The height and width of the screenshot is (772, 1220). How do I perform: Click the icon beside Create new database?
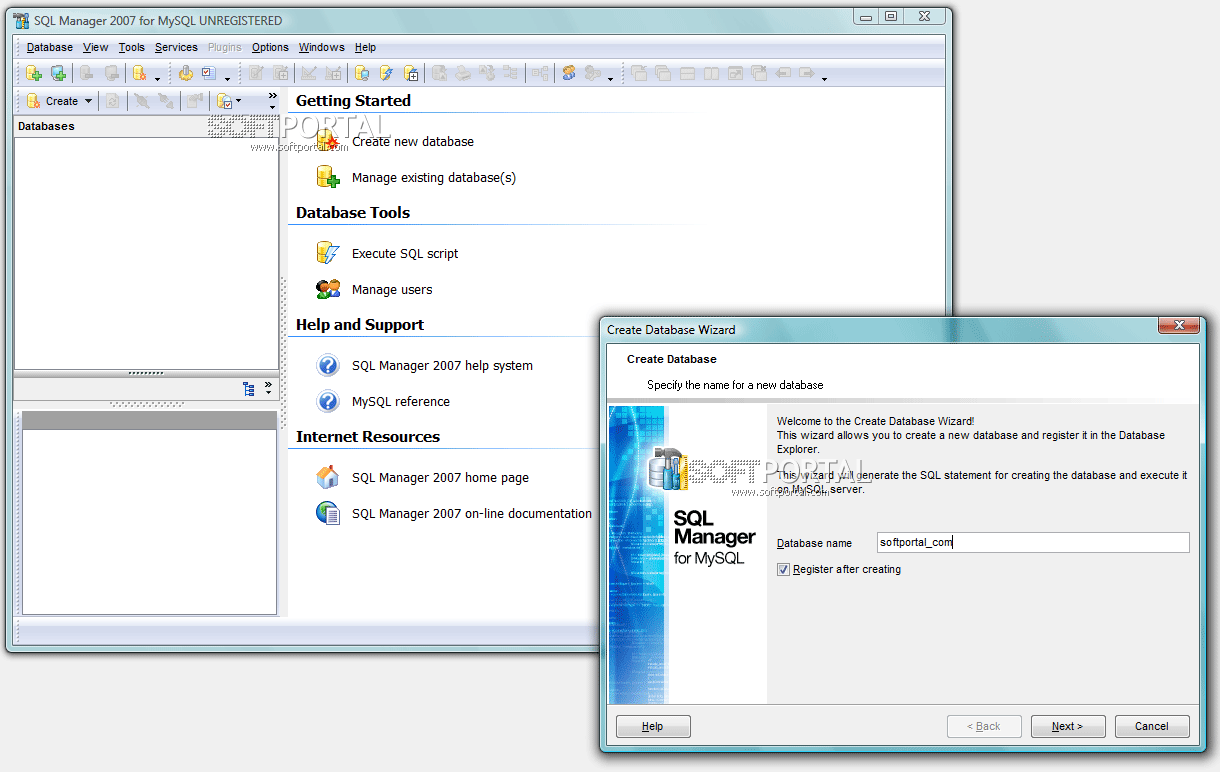(x=328, y=141)
